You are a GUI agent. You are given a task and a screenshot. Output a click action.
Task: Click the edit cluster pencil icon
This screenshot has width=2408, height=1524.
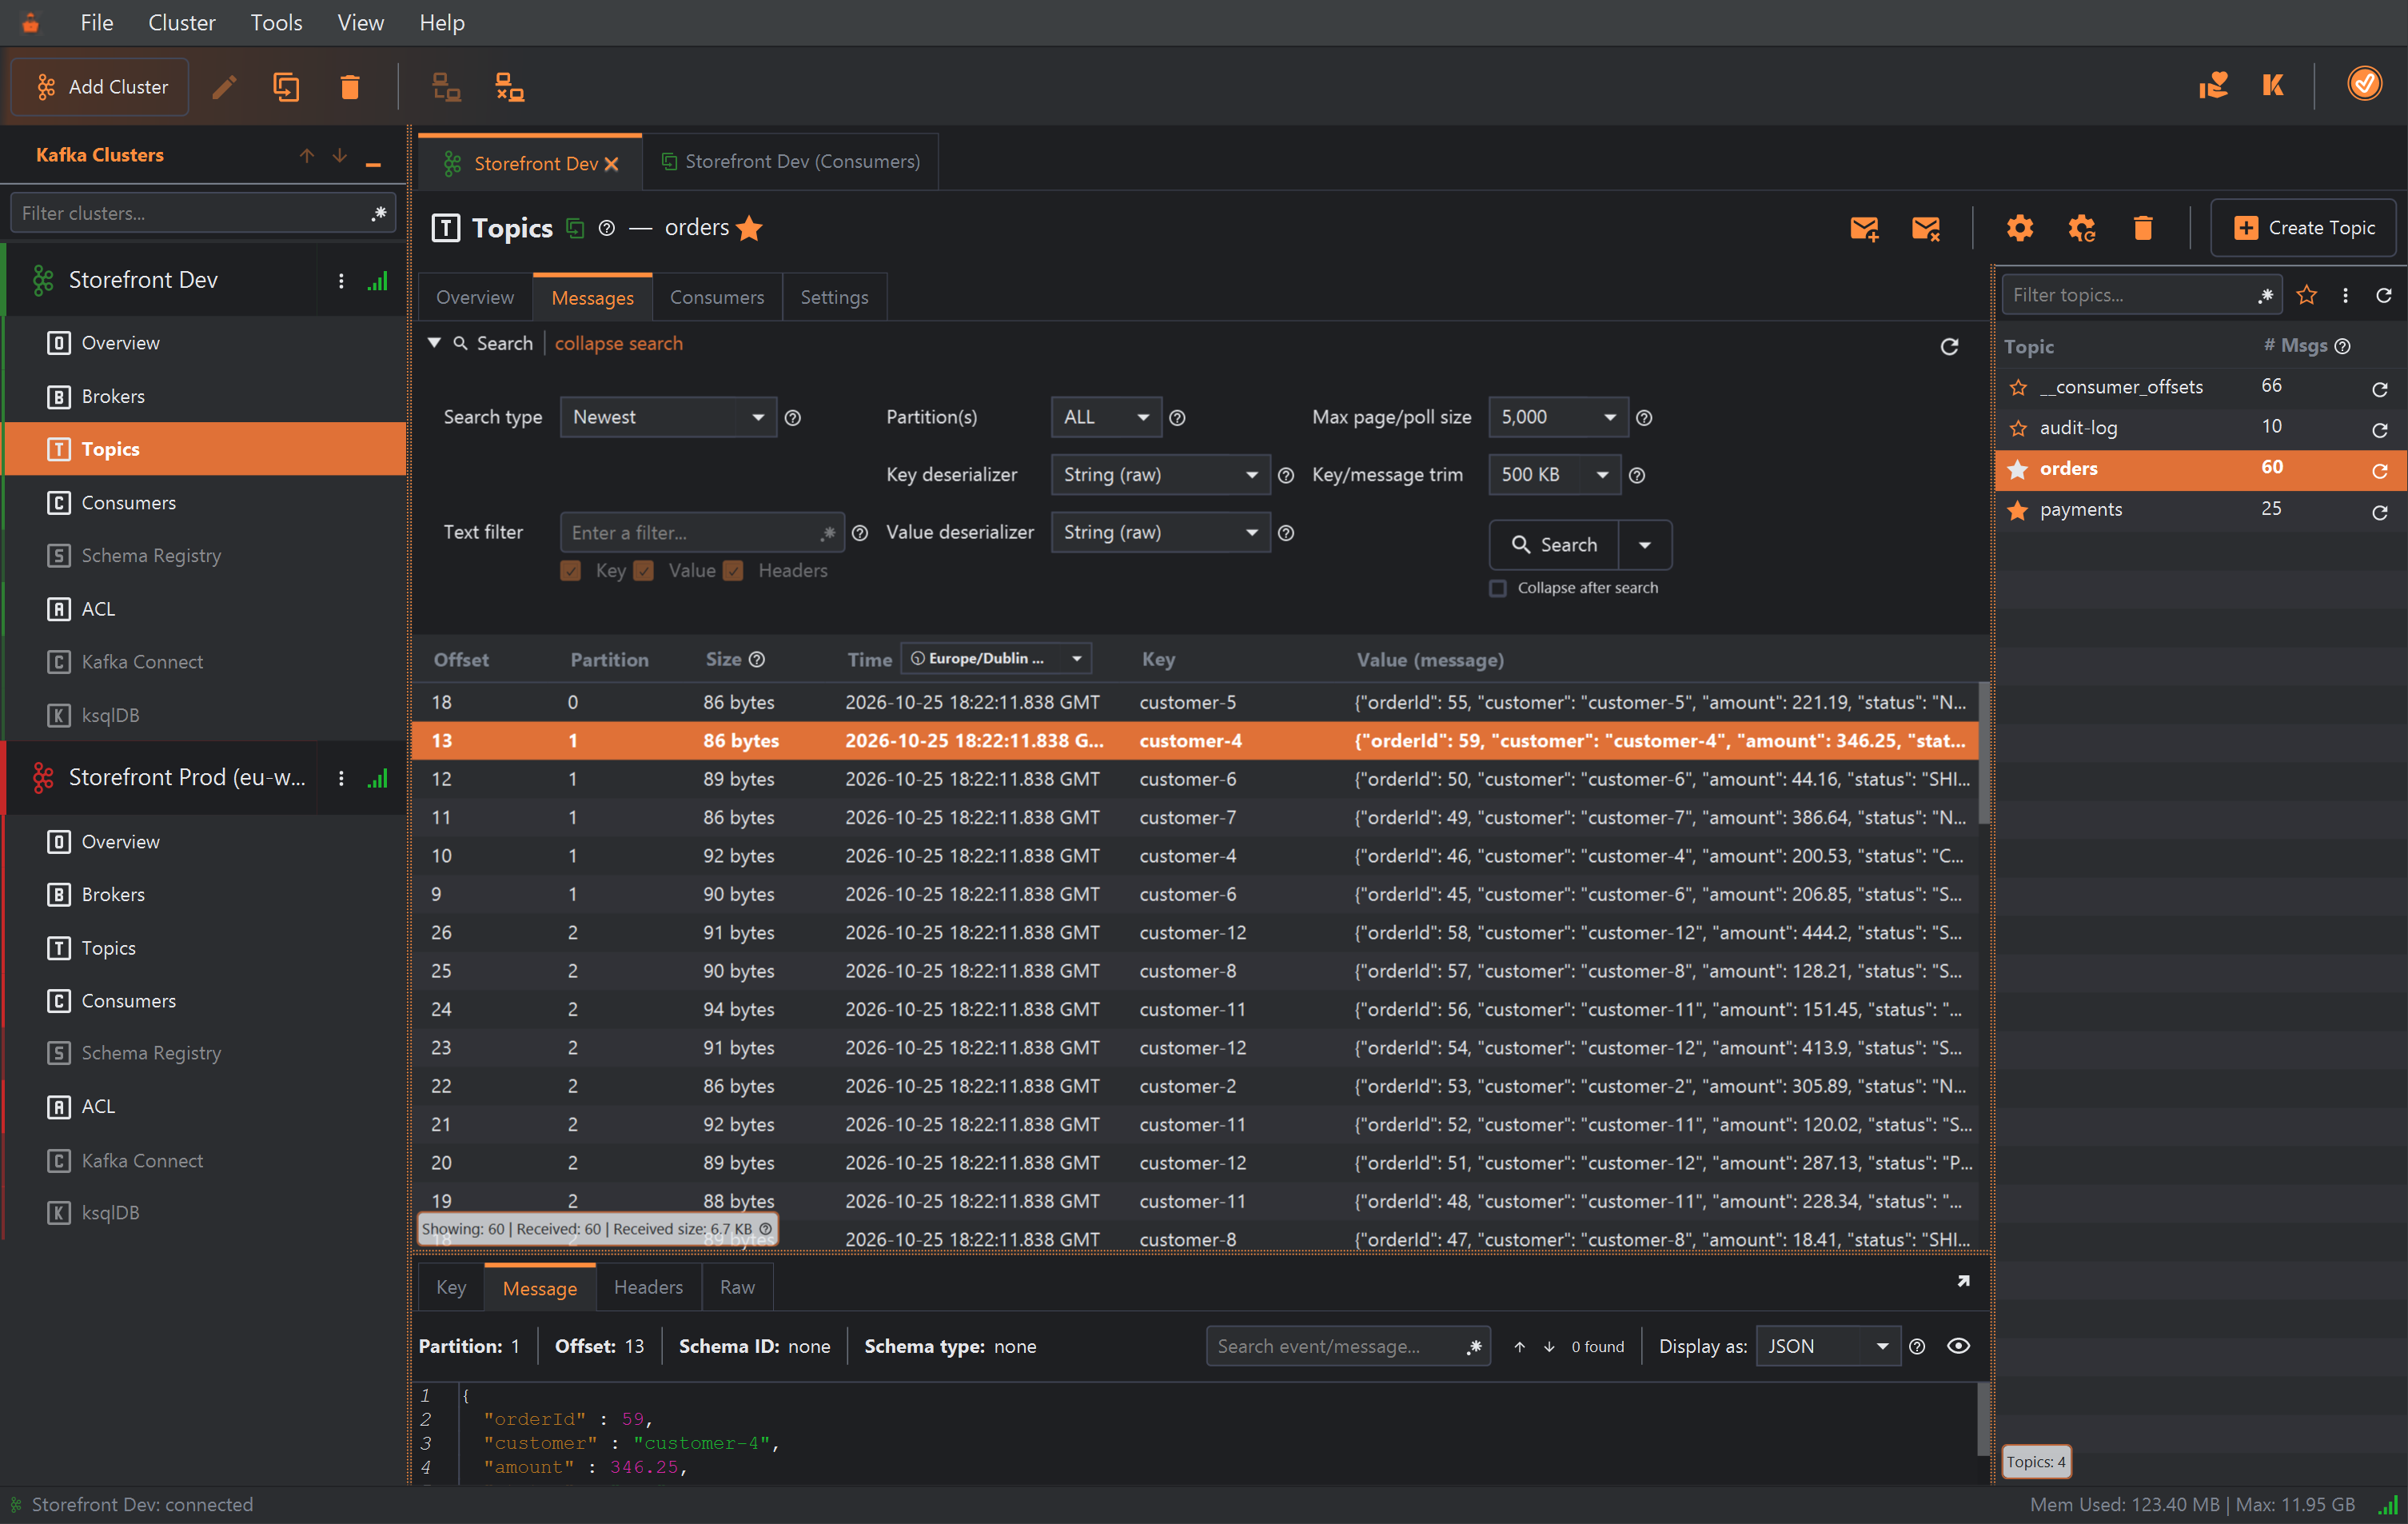coord(224,87)
